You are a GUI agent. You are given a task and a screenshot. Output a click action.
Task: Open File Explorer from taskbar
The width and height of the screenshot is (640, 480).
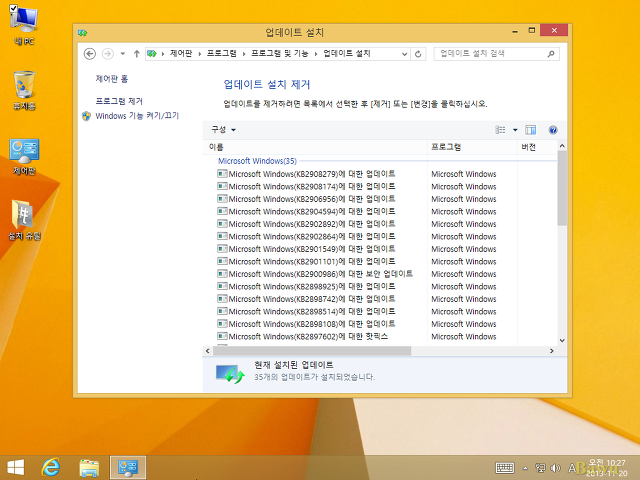89,468
